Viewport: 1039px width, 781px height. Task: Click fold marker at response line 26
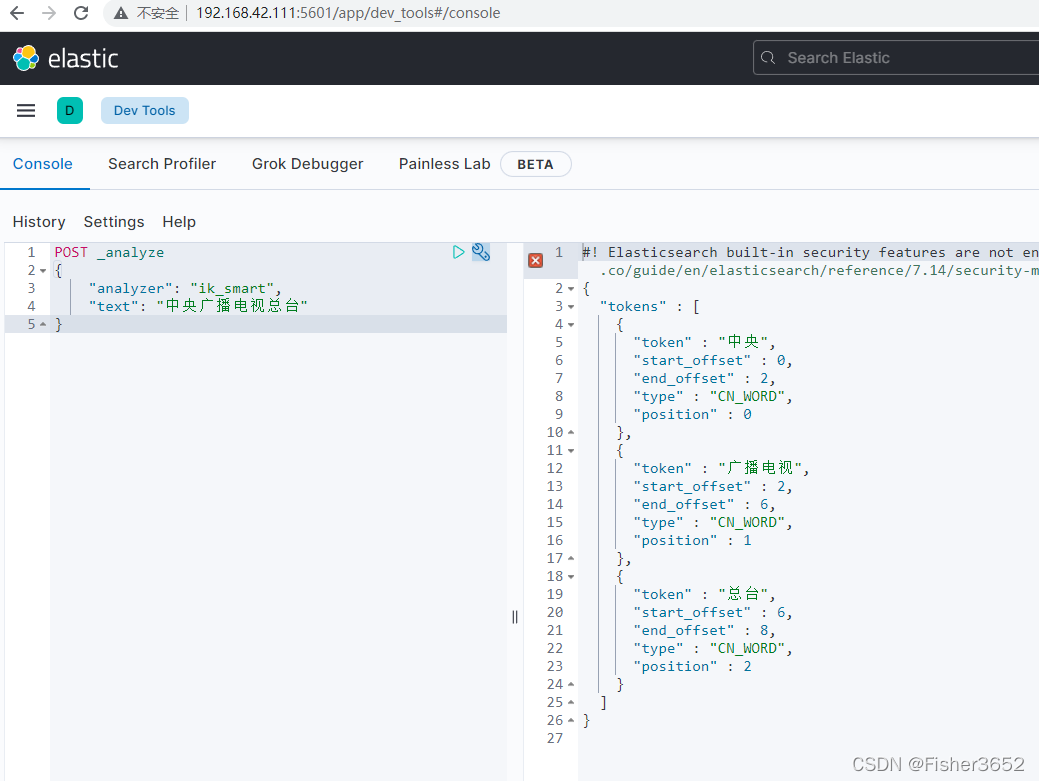pos(571,720)
